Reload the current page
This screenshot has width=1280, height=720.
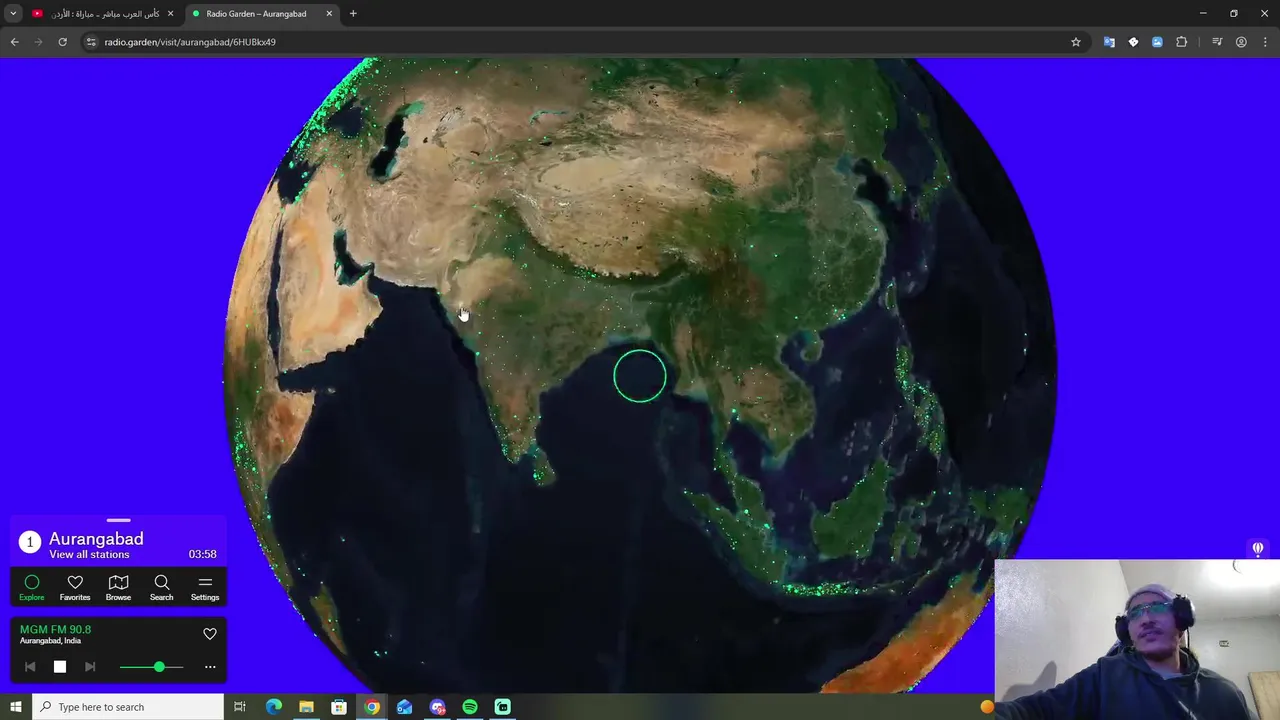tap(62, 42)
